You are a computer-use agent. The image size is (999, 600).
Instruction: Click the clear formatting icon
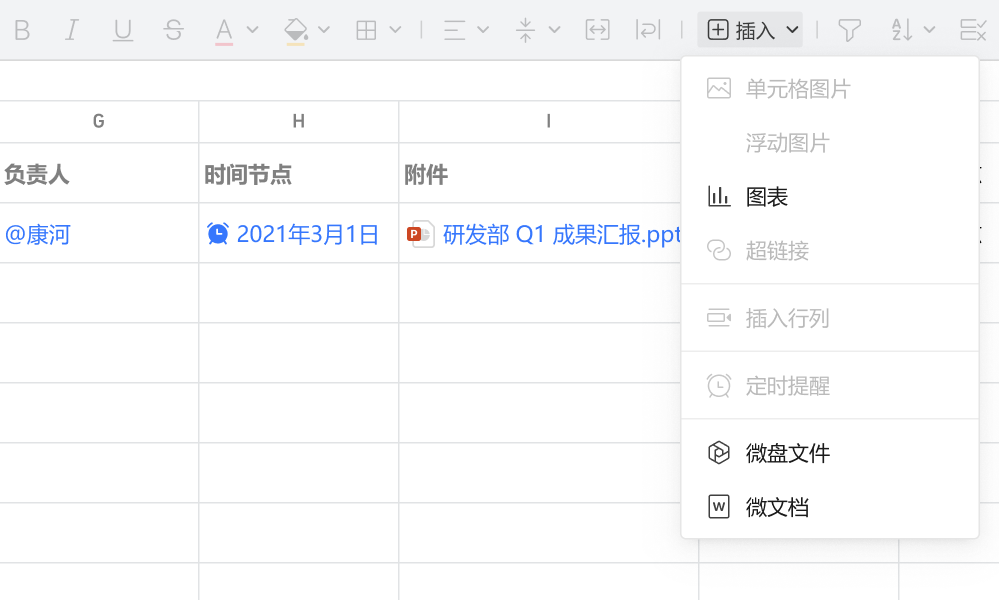[x=973, y=30]
